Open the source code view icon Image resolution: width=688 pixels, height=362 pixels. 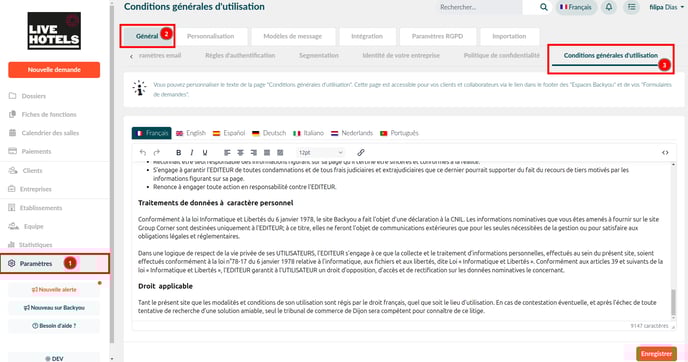[x=665, y=153]
